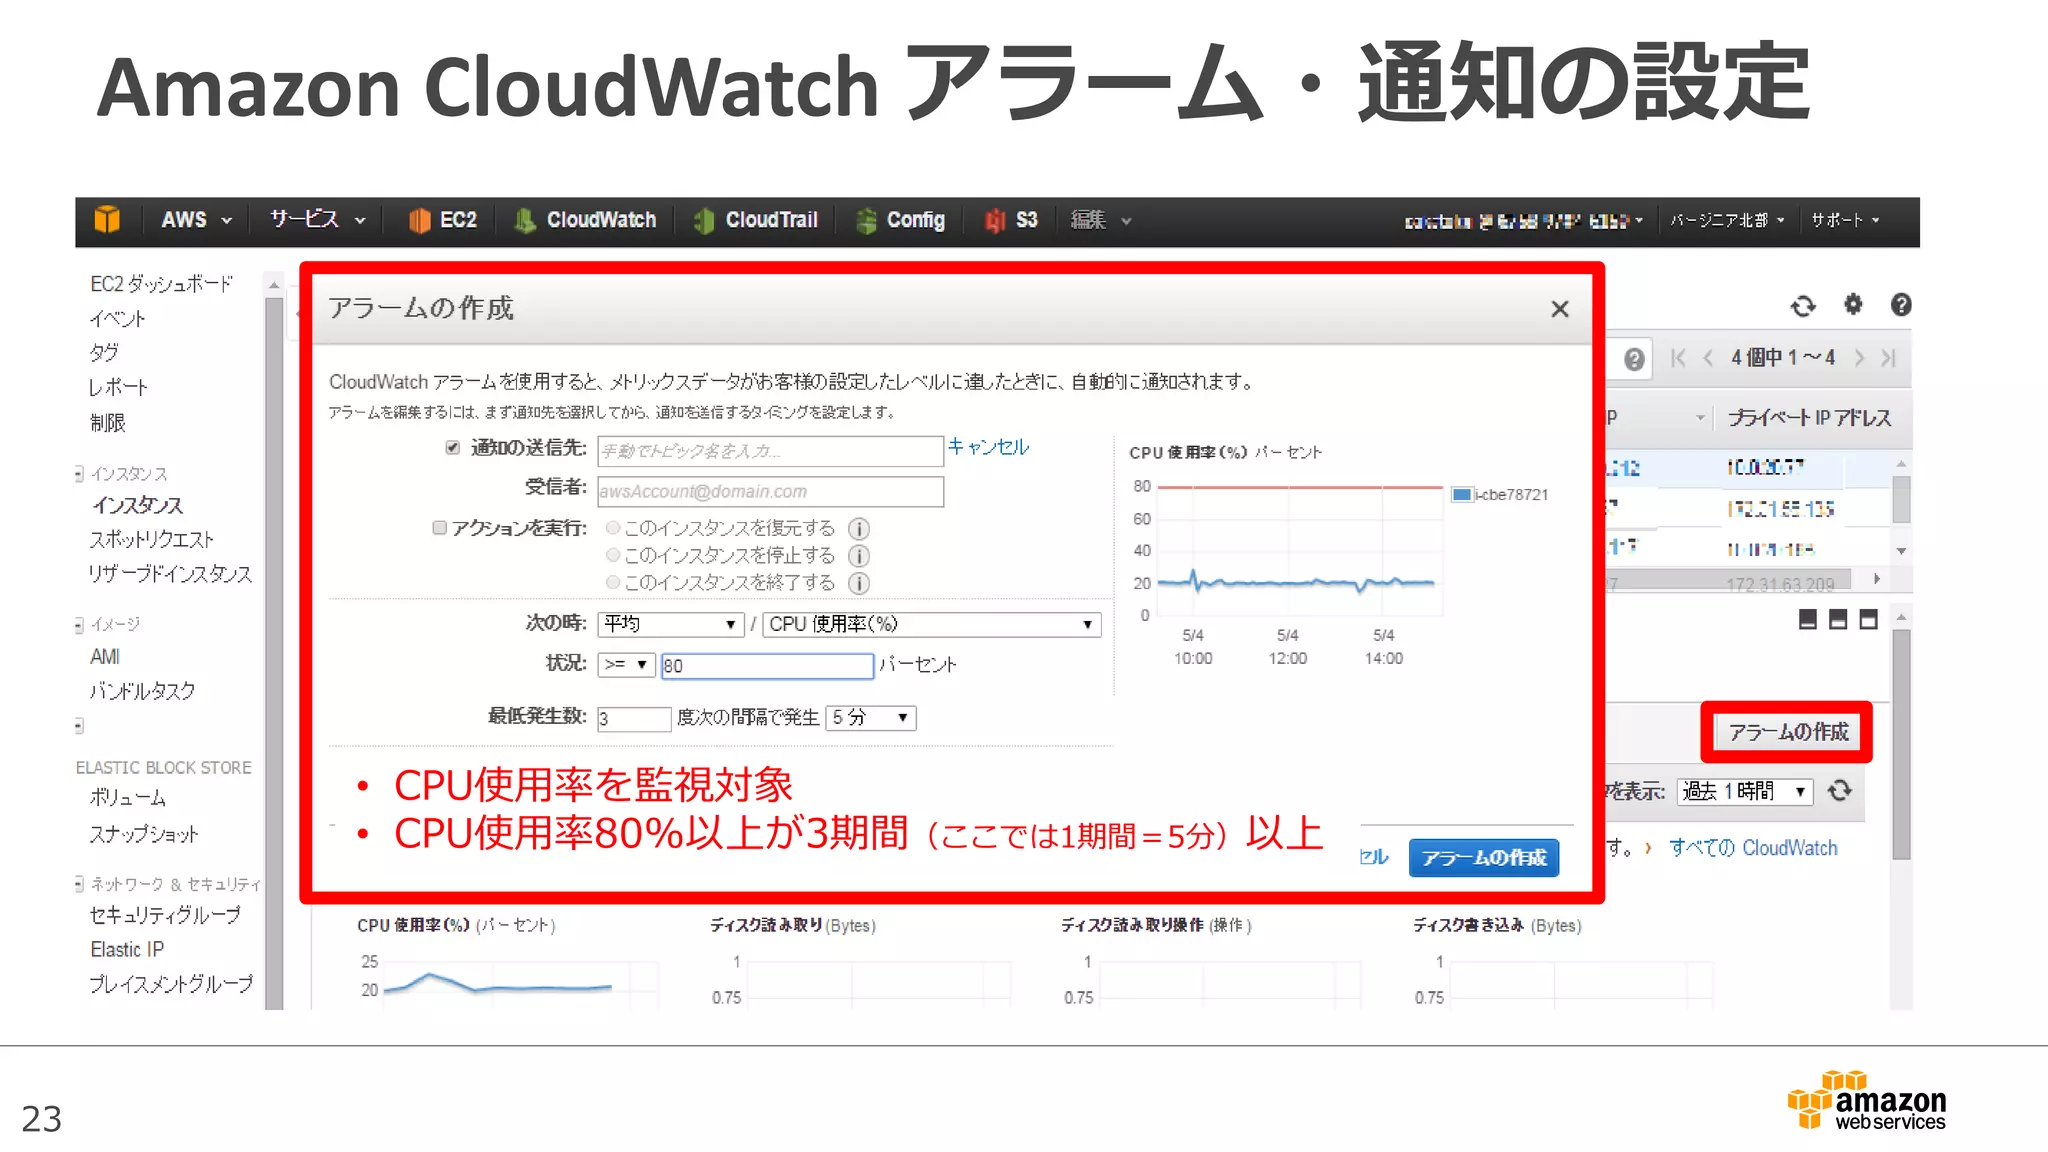Go to first page of instances
Image resolution: width=2048 pixels, height=1152 pixels.
pyautogui.click(x=1678, y=358)
